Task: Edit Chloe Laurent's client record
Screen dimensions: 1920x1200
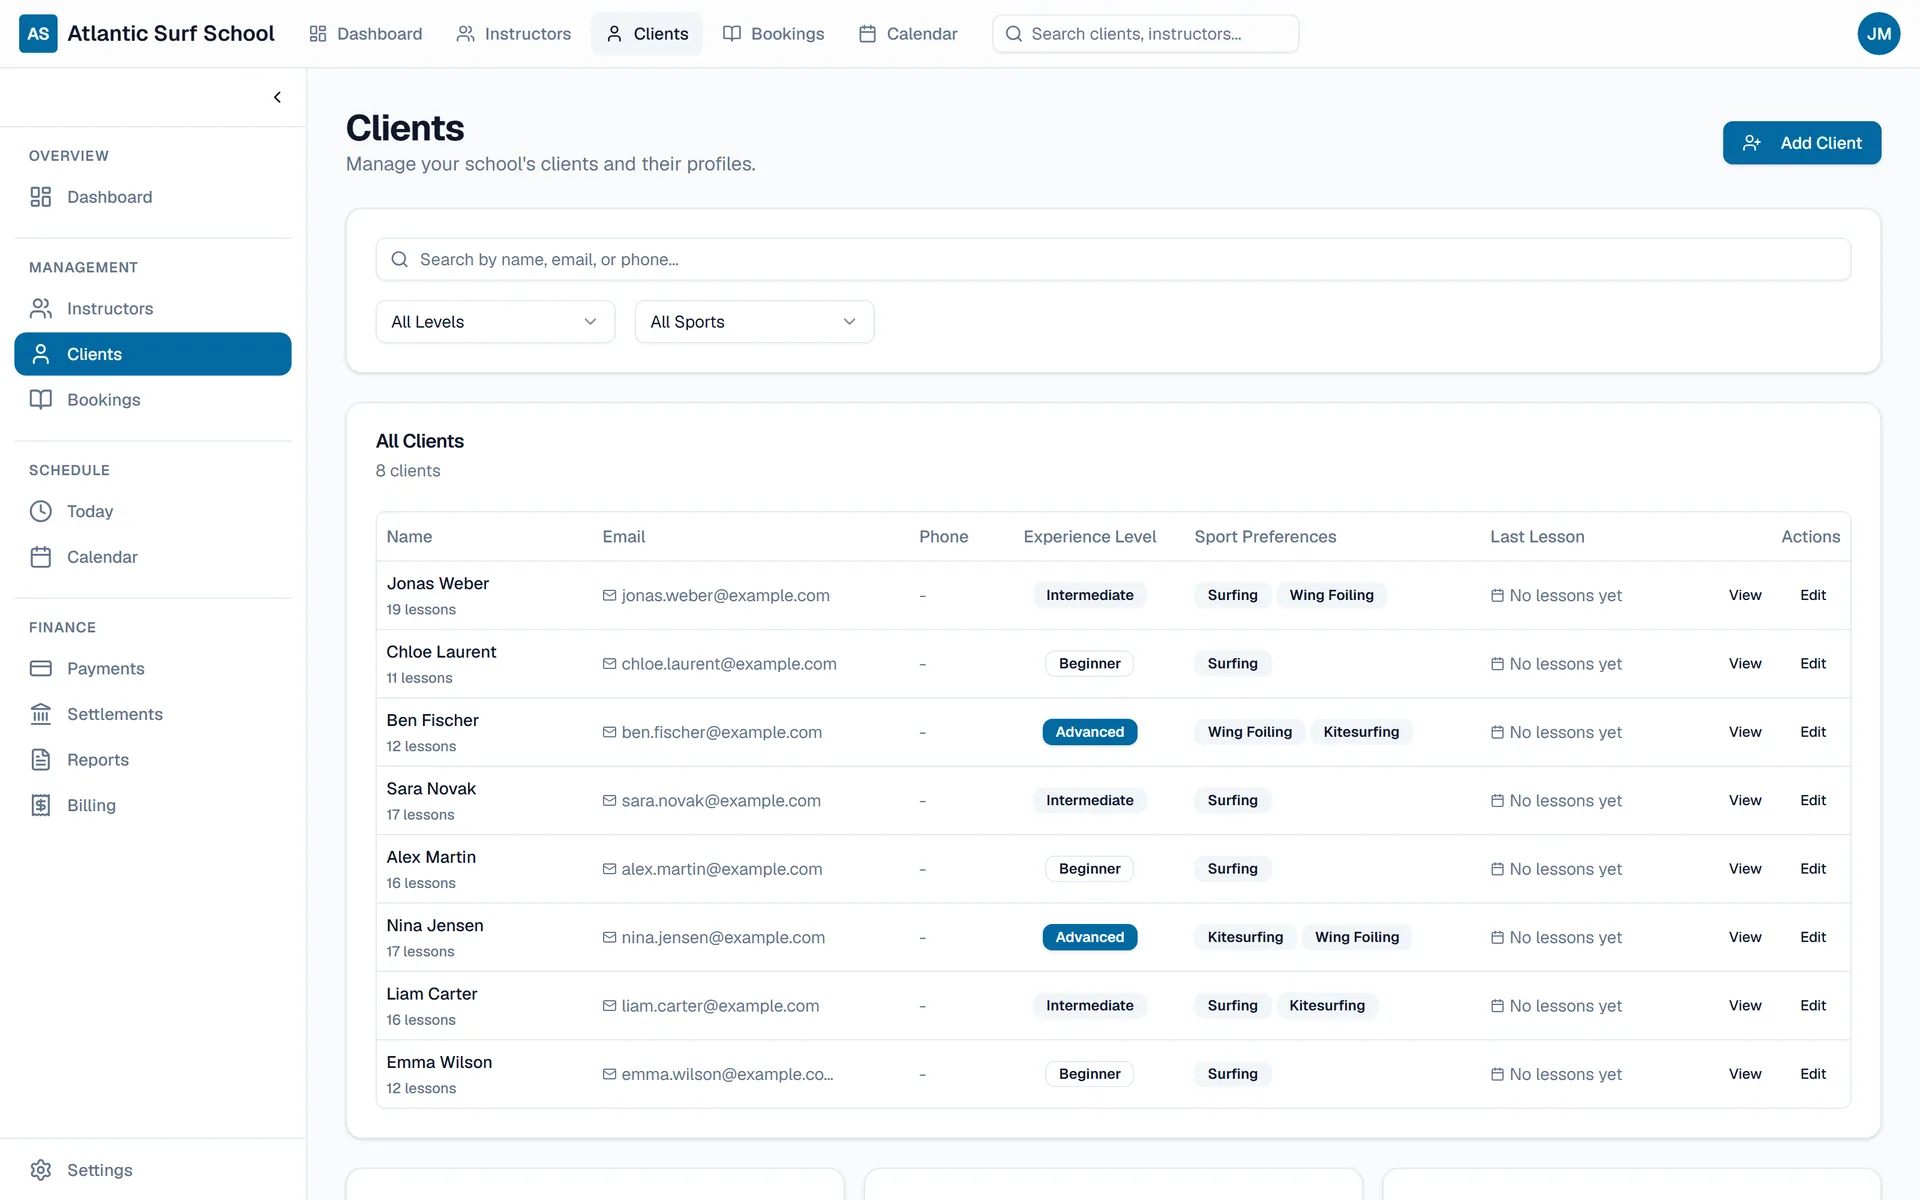Action: pos(1812,663)
